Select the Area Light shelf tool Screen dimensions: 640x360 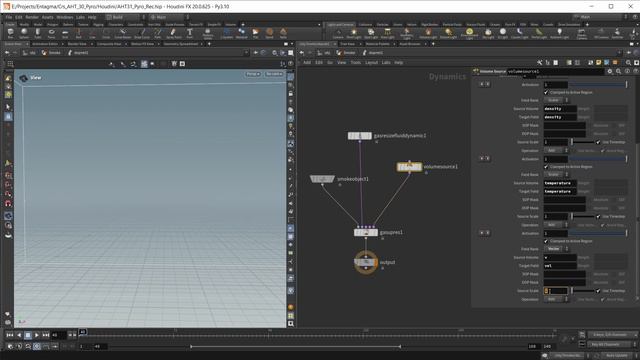pos(387,33)
